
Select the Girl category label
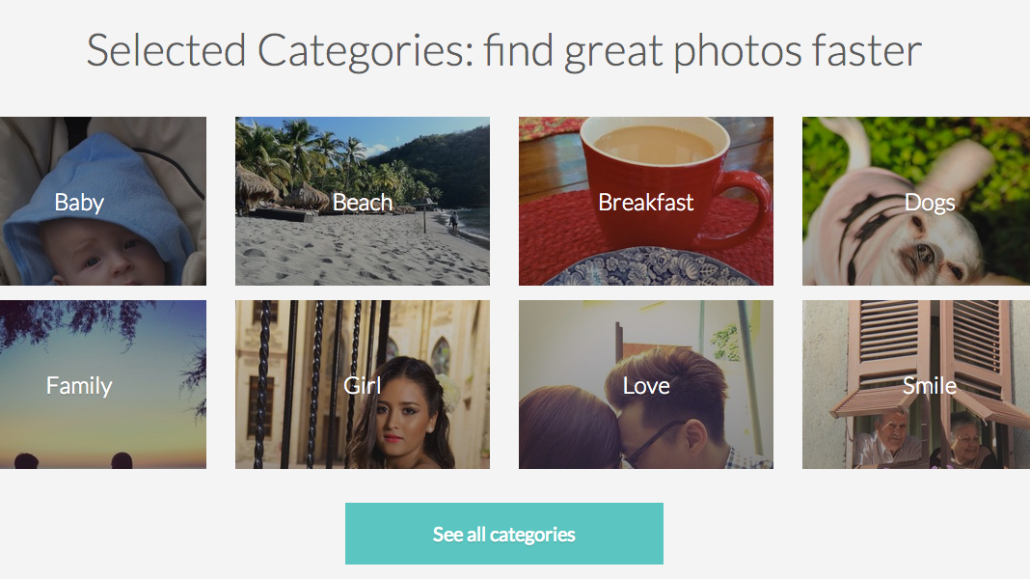tap(362, 386)
